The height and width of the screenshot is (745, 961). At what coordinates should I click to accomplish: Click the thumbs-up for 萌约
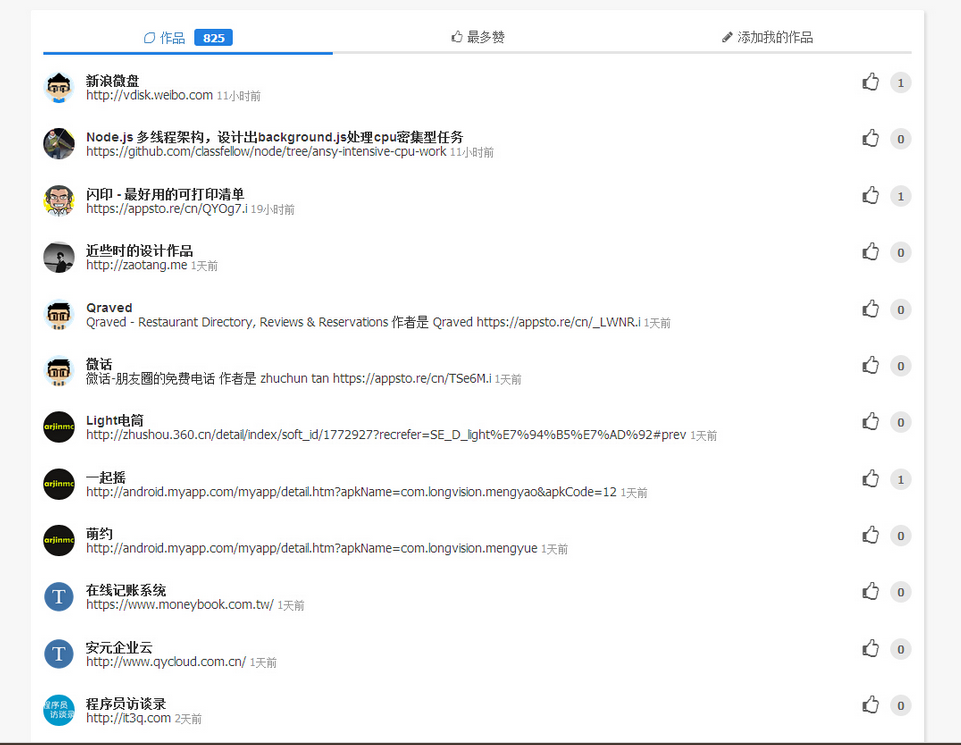(x=870, y=535)
